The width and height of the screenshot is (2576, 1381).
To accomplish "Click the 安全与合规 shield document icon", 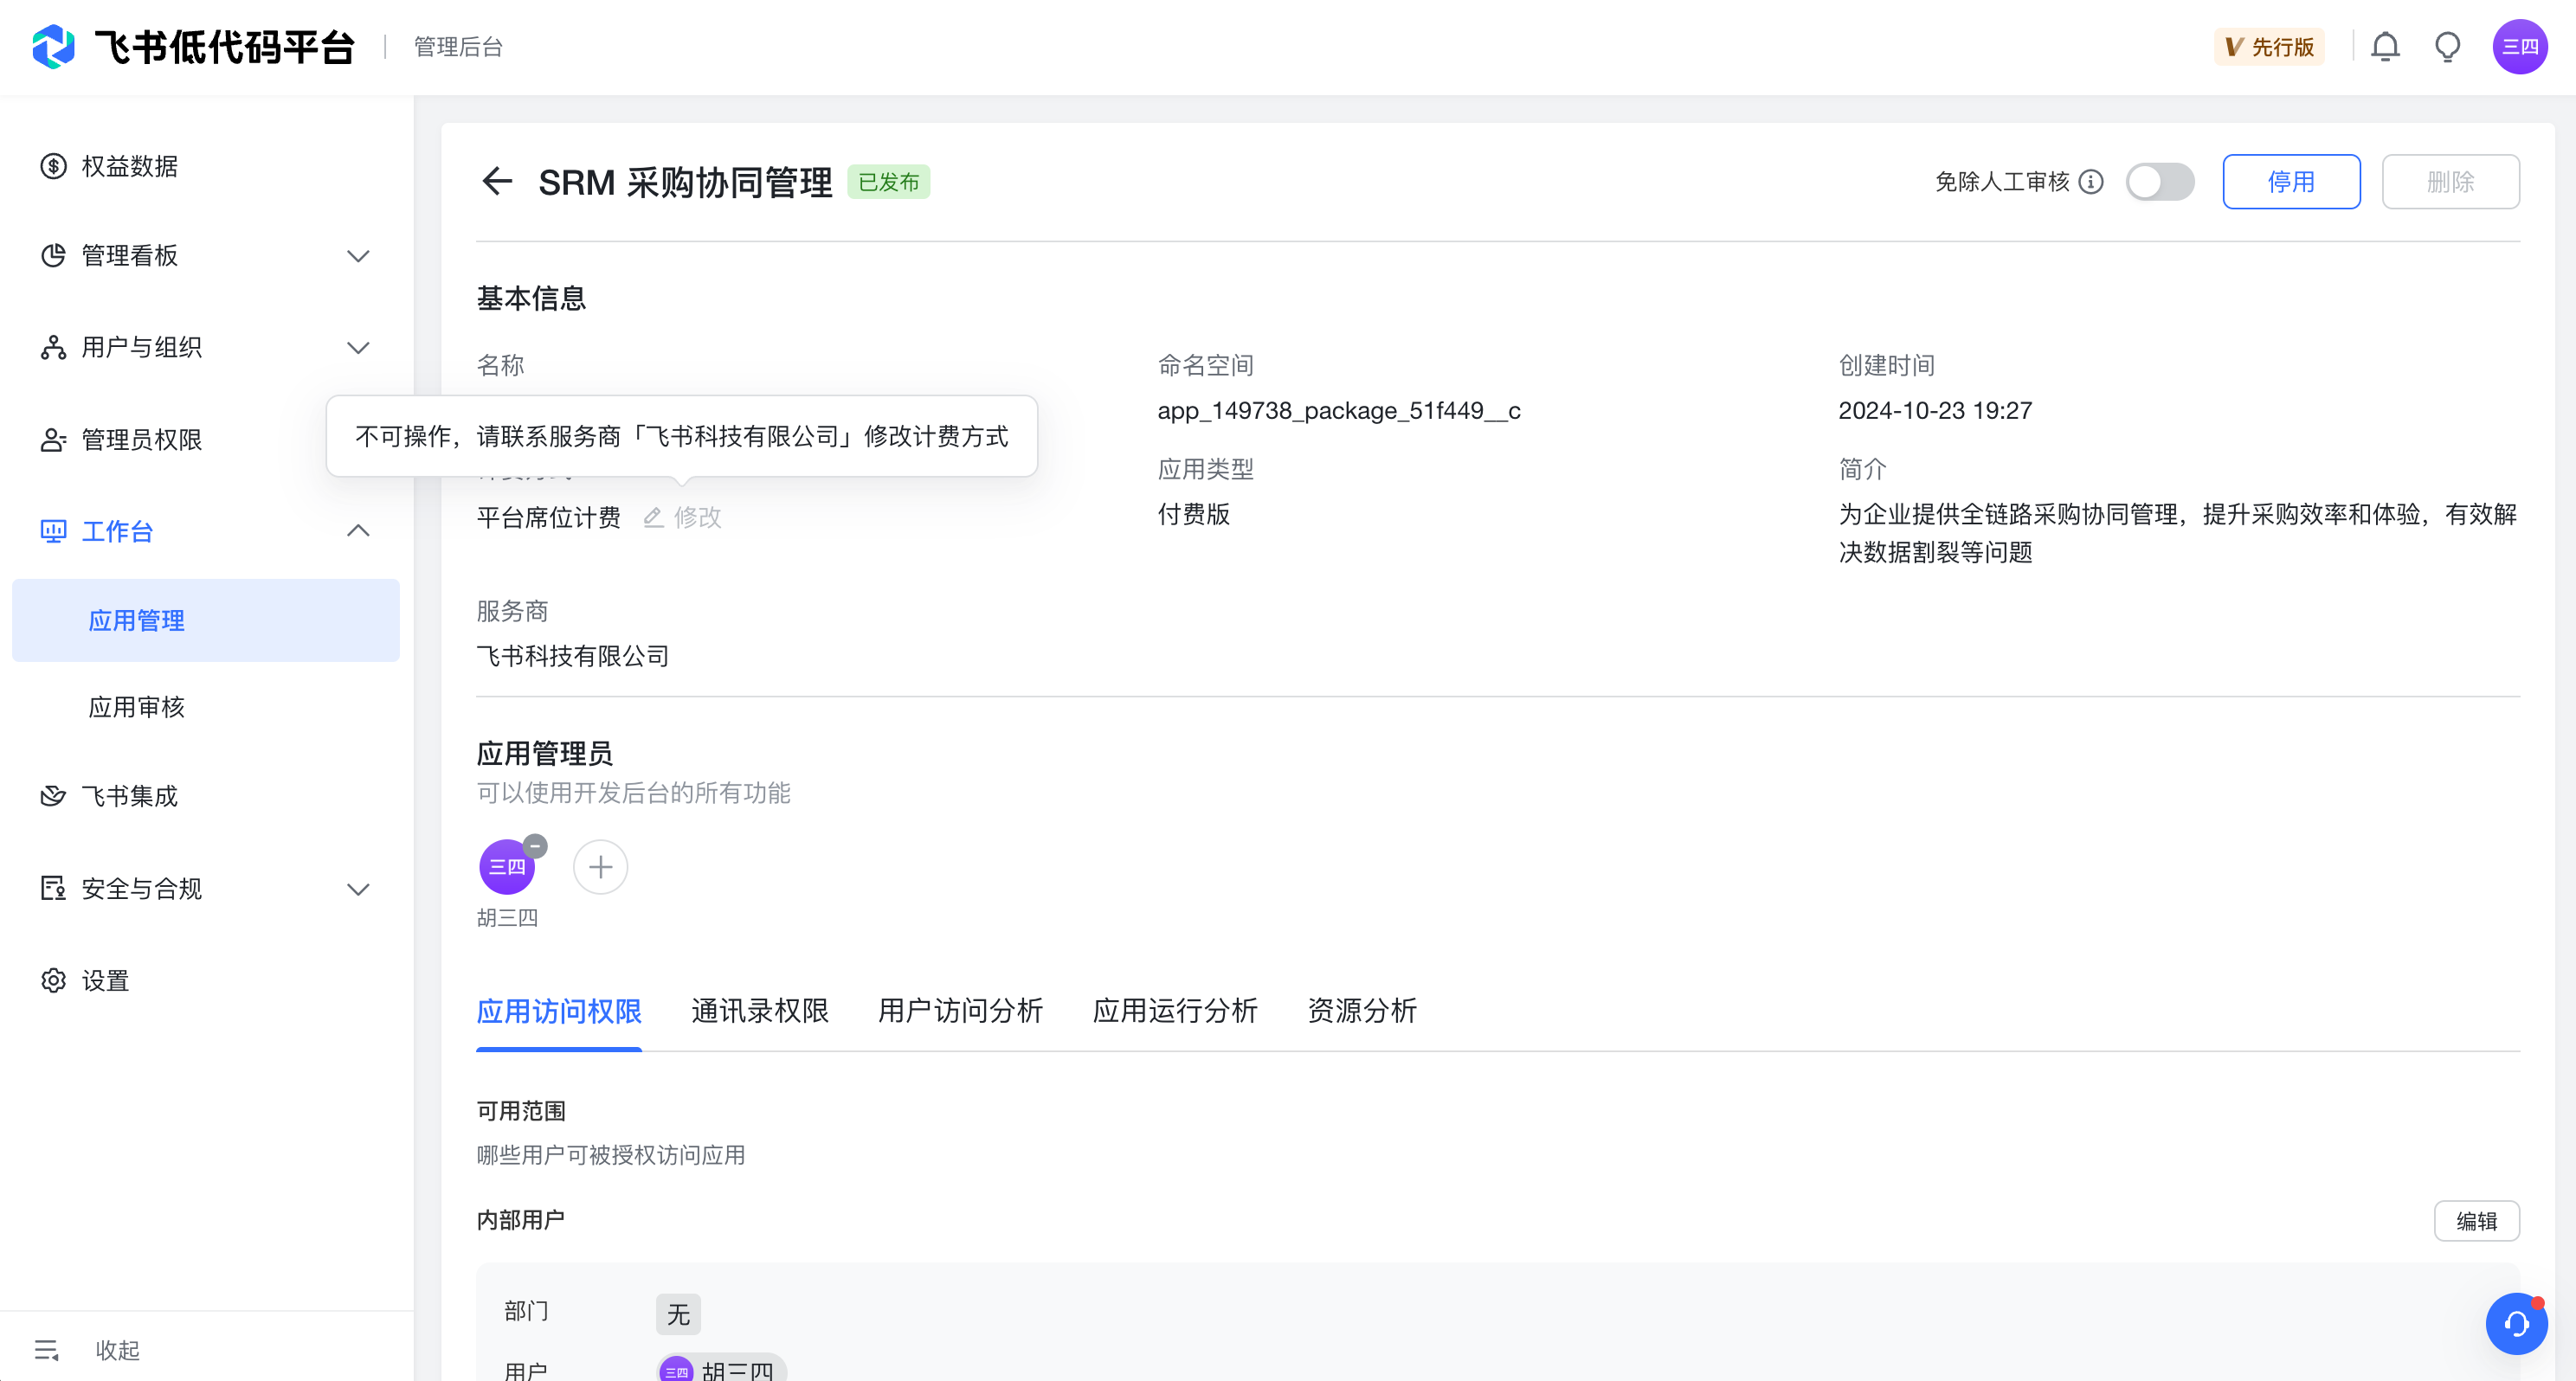I will [x=53, y=888].
